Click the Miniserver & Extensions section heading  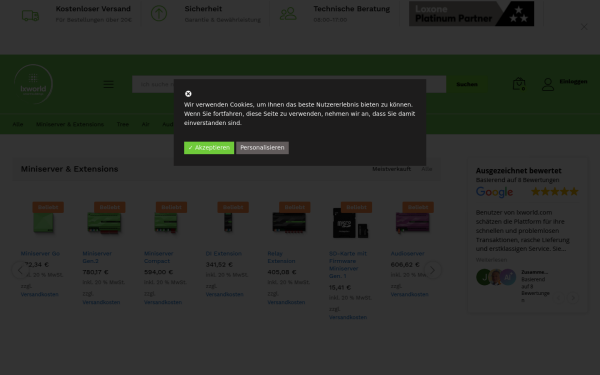point(69,169)
